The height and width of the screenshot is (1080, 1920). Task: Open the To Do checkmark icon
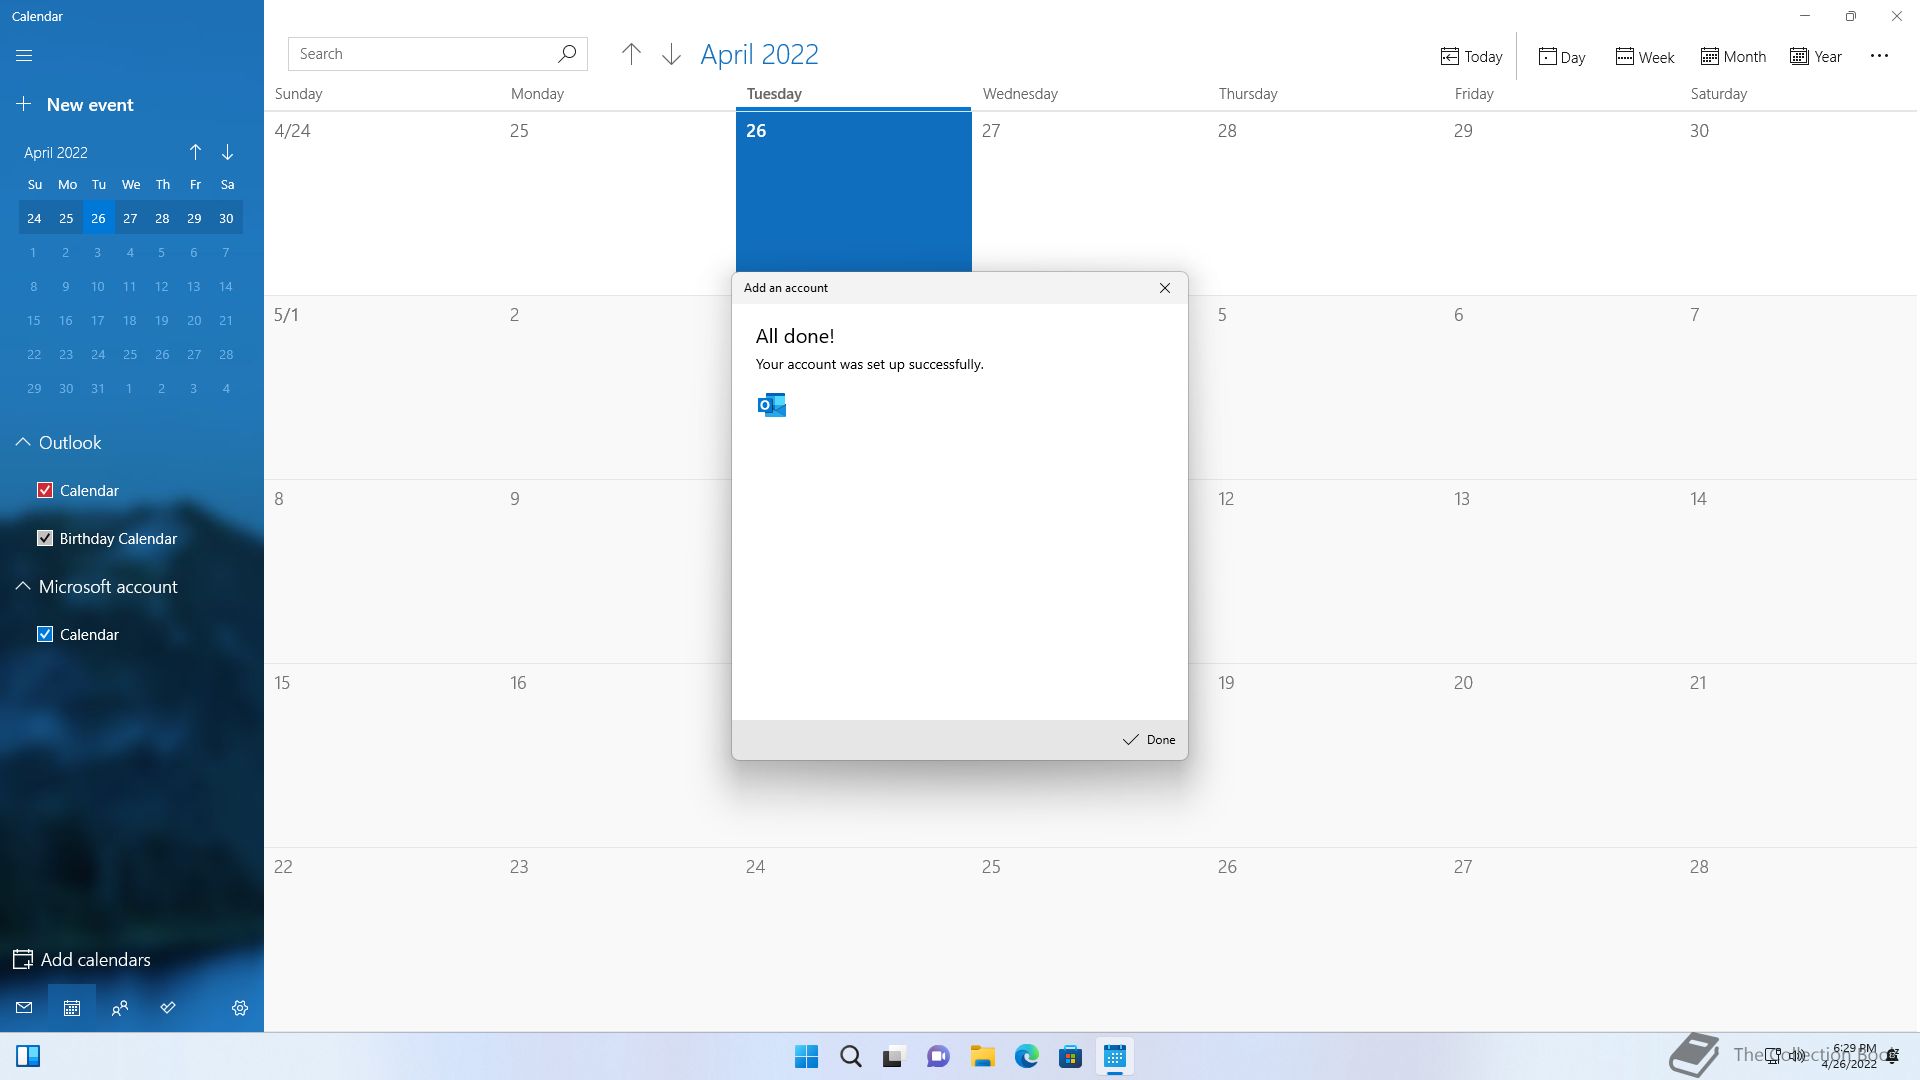click(x=168, y=1008)
